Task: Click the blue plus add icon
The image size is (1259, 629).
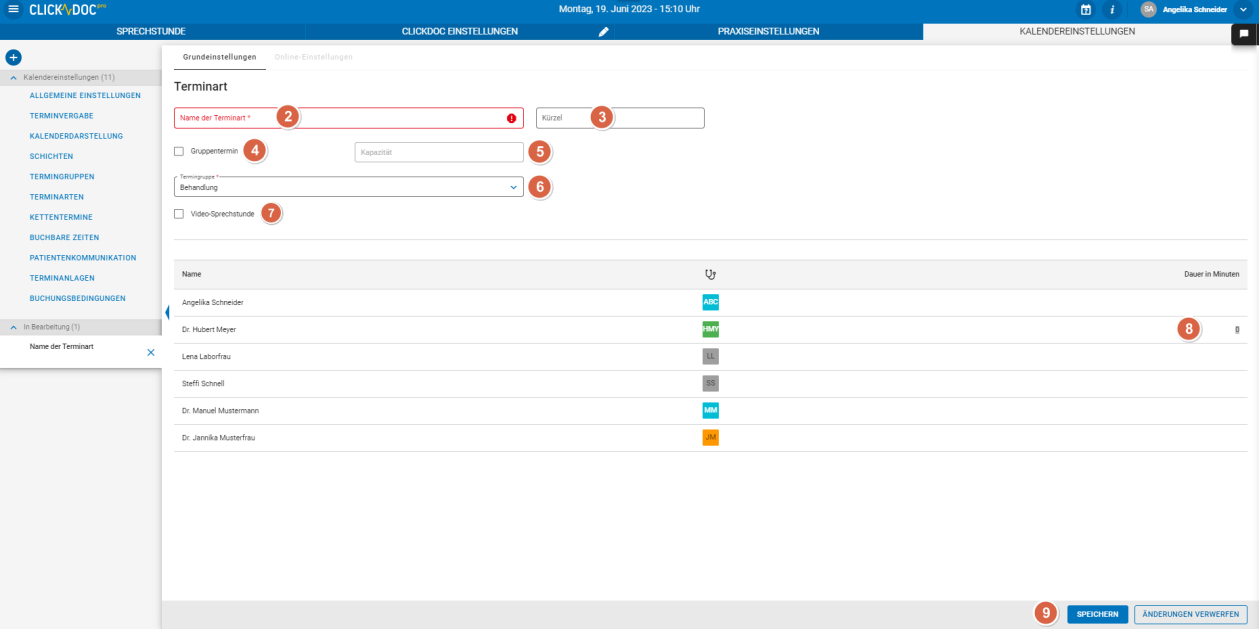Action: [13, 58]
